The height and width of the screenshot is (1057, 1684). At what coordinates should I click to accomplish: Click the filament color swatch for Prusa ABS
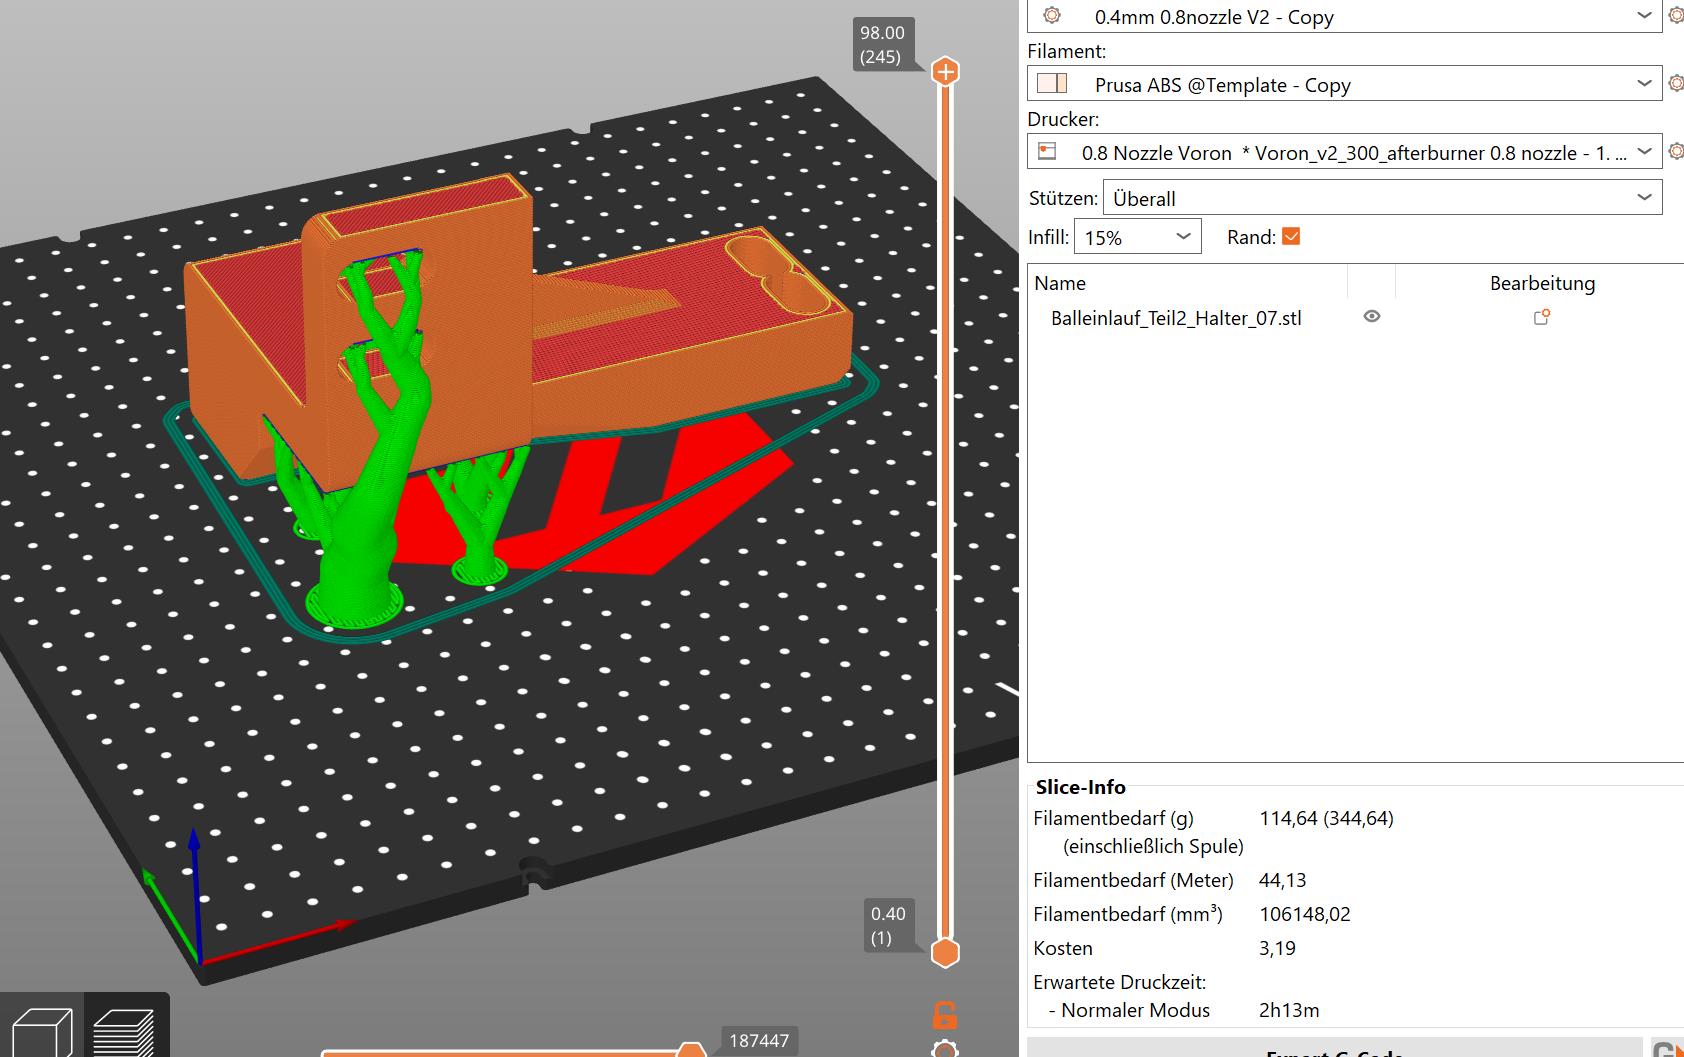[1052, 83]
